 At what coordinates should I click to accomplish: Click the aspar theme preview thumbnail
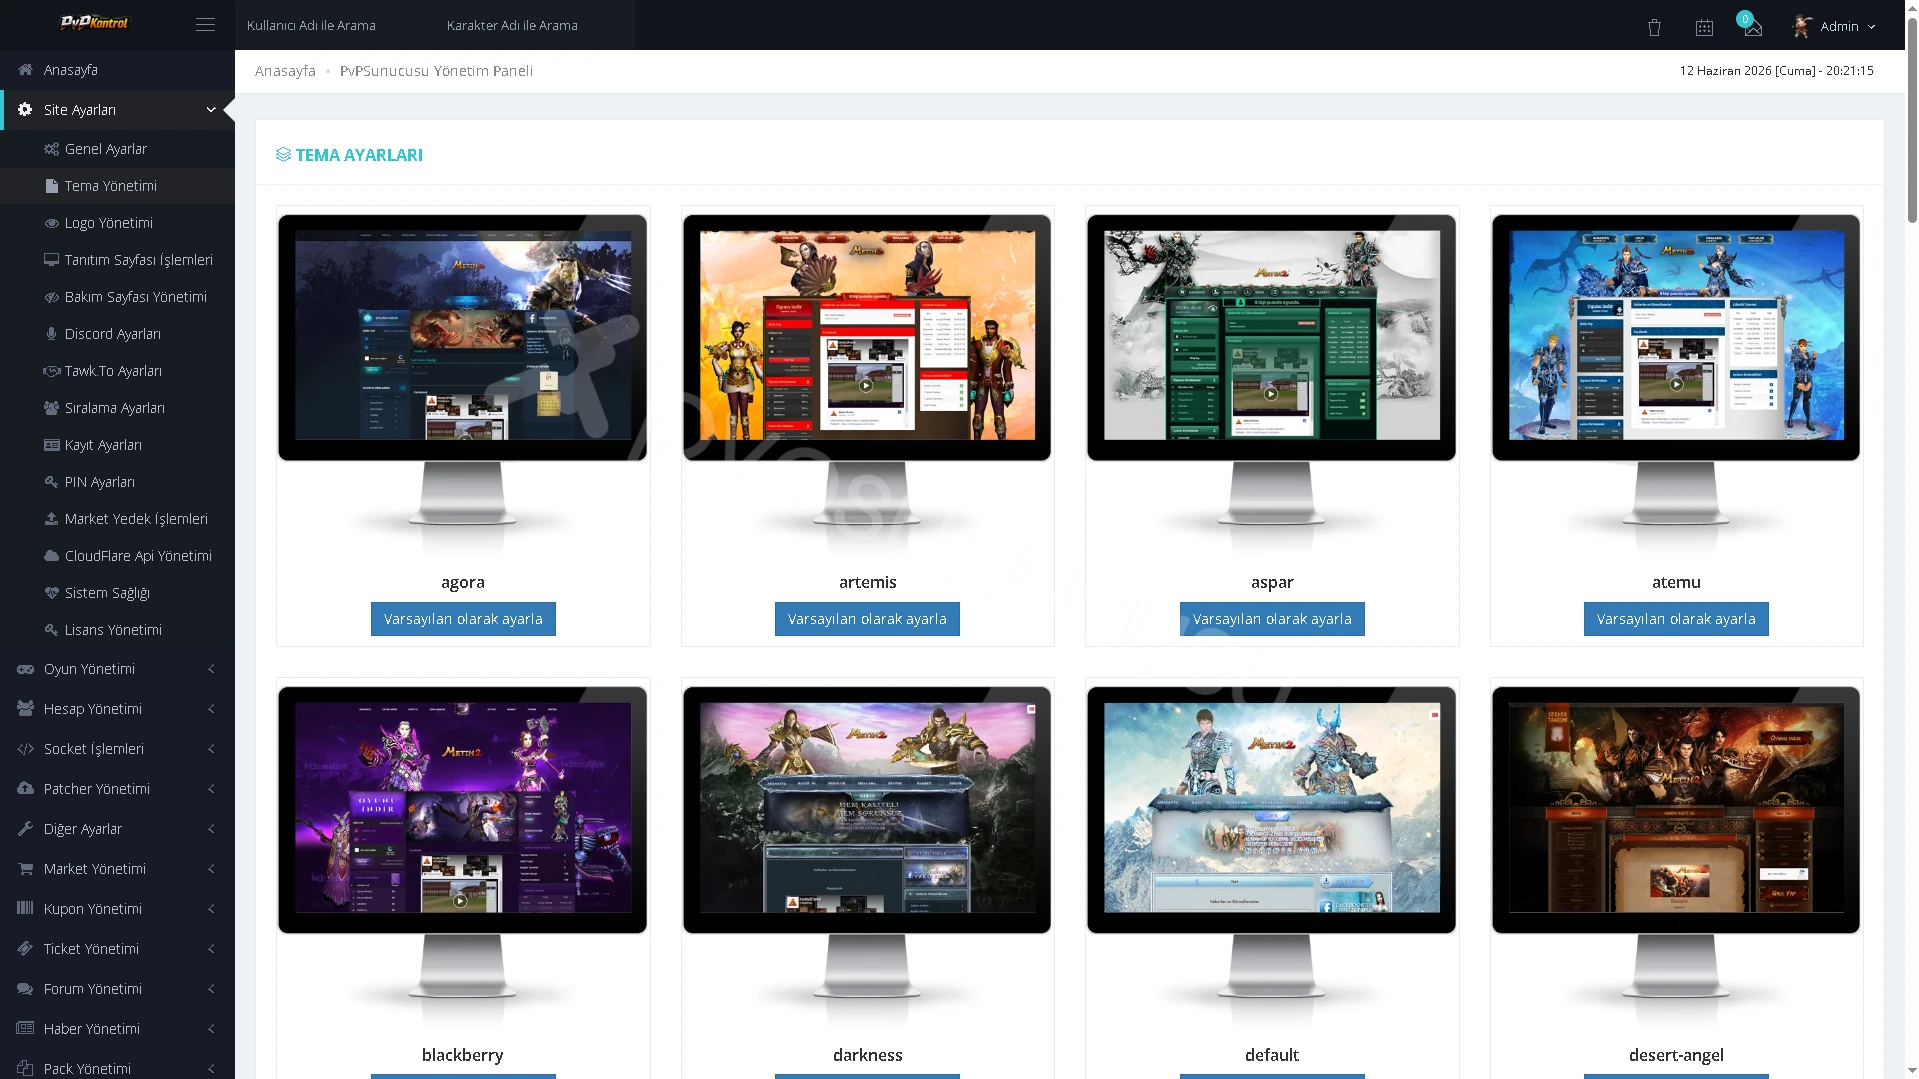point(1272,385)
